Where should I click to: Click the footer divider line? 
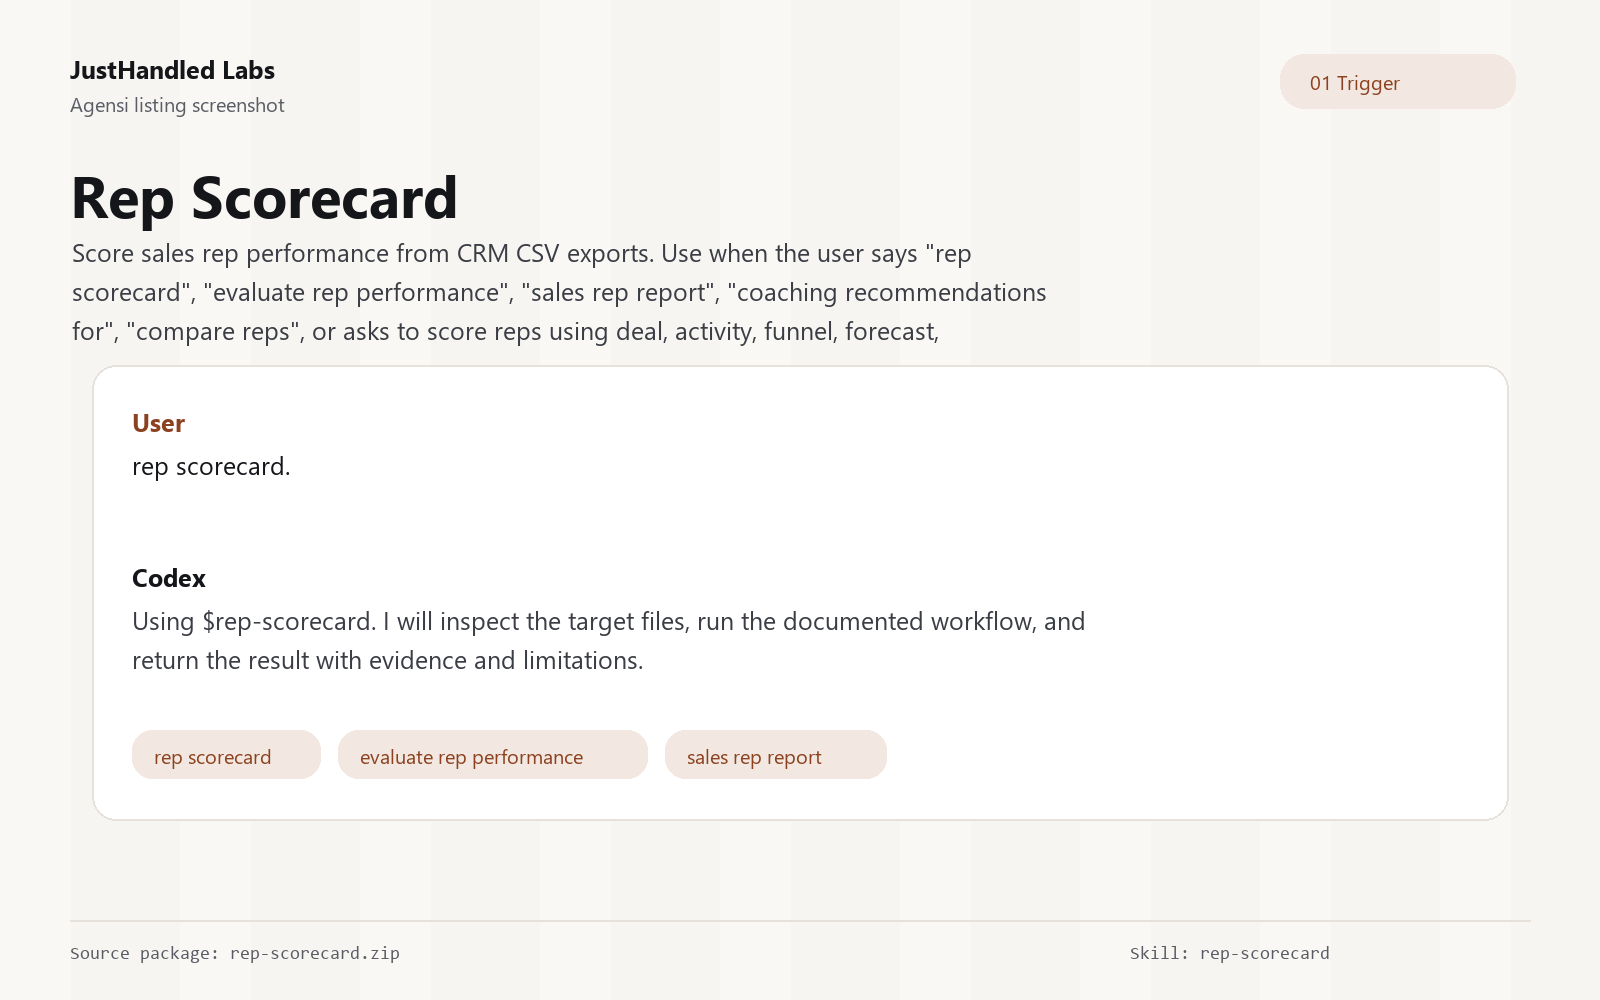pyautogui.click(x=800, y=921)
